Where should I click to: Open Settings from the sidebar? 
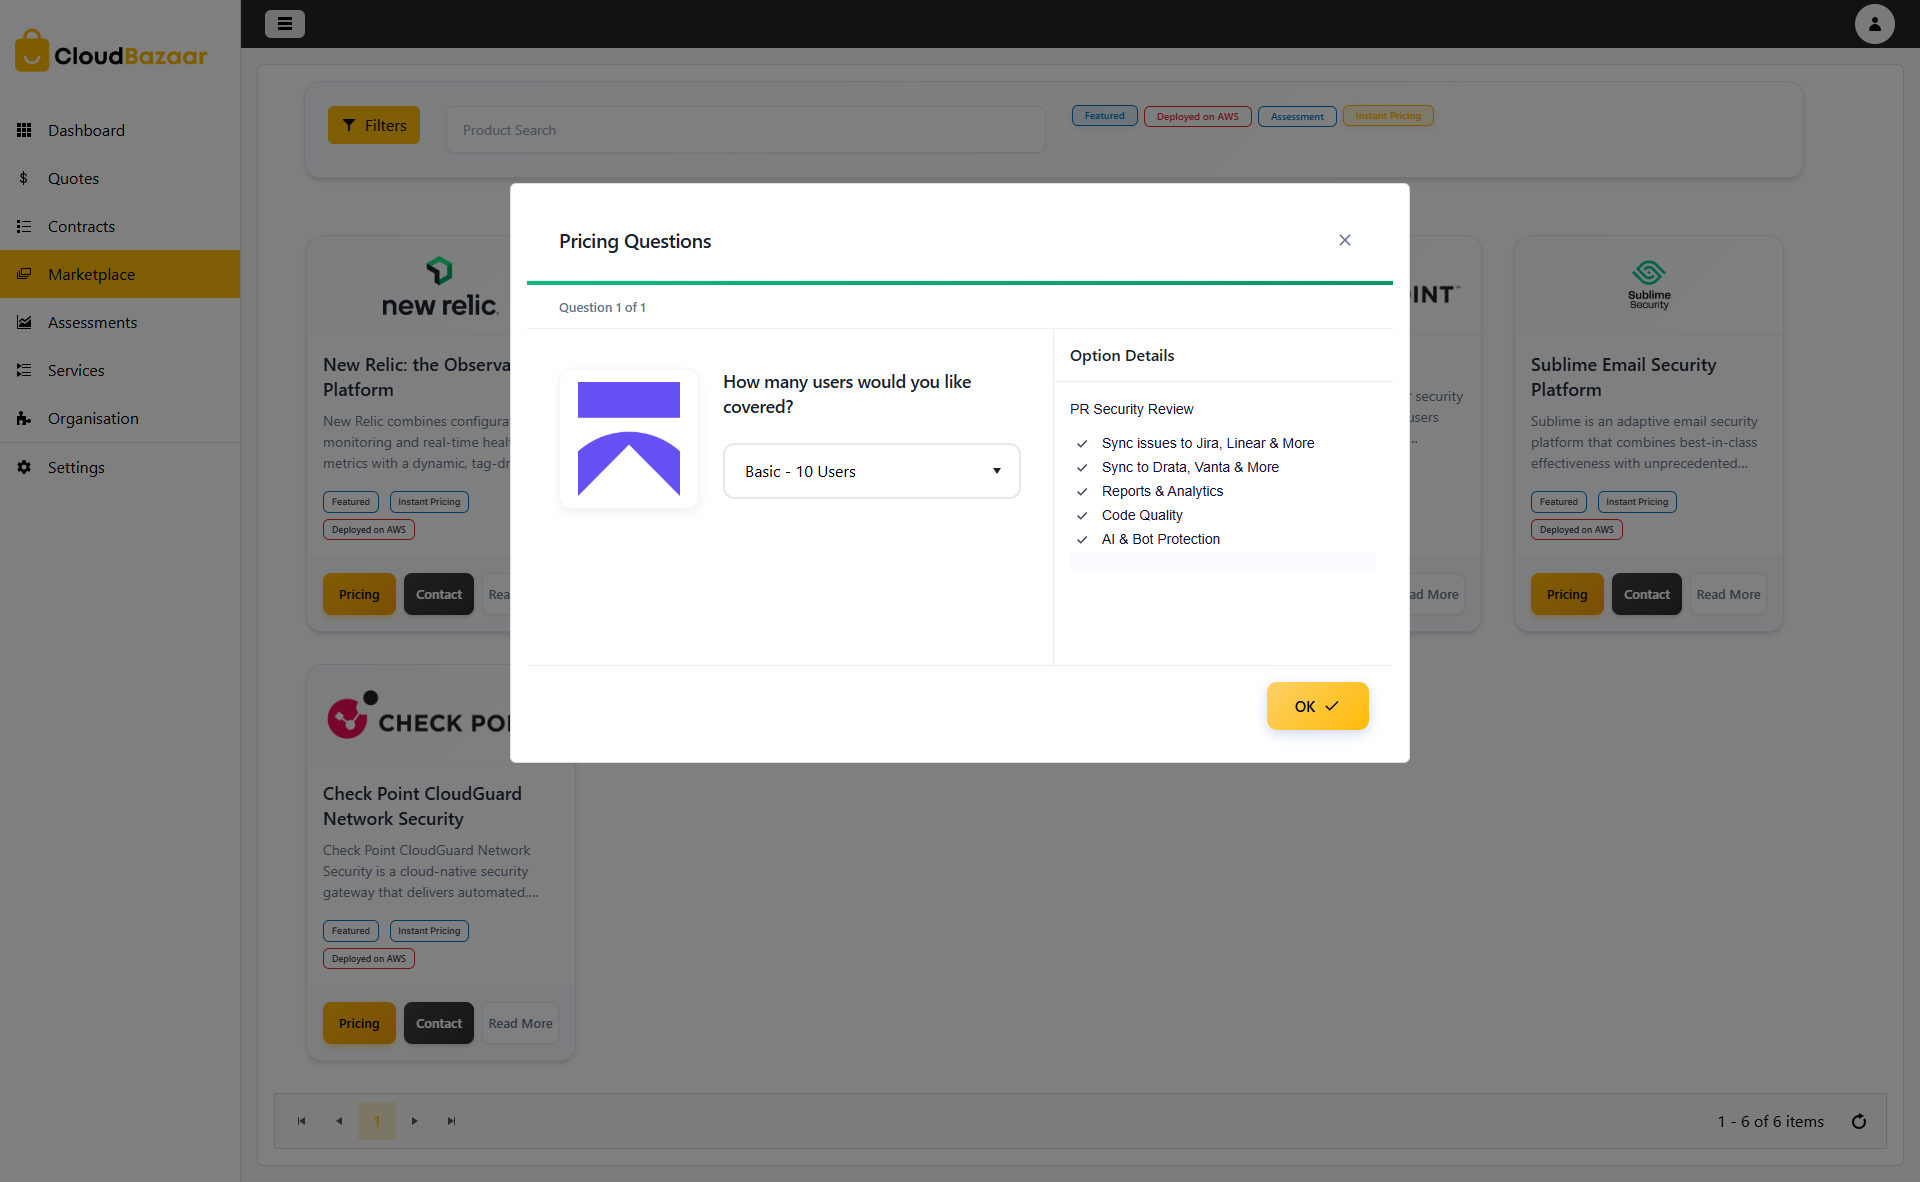coord(76,467)
